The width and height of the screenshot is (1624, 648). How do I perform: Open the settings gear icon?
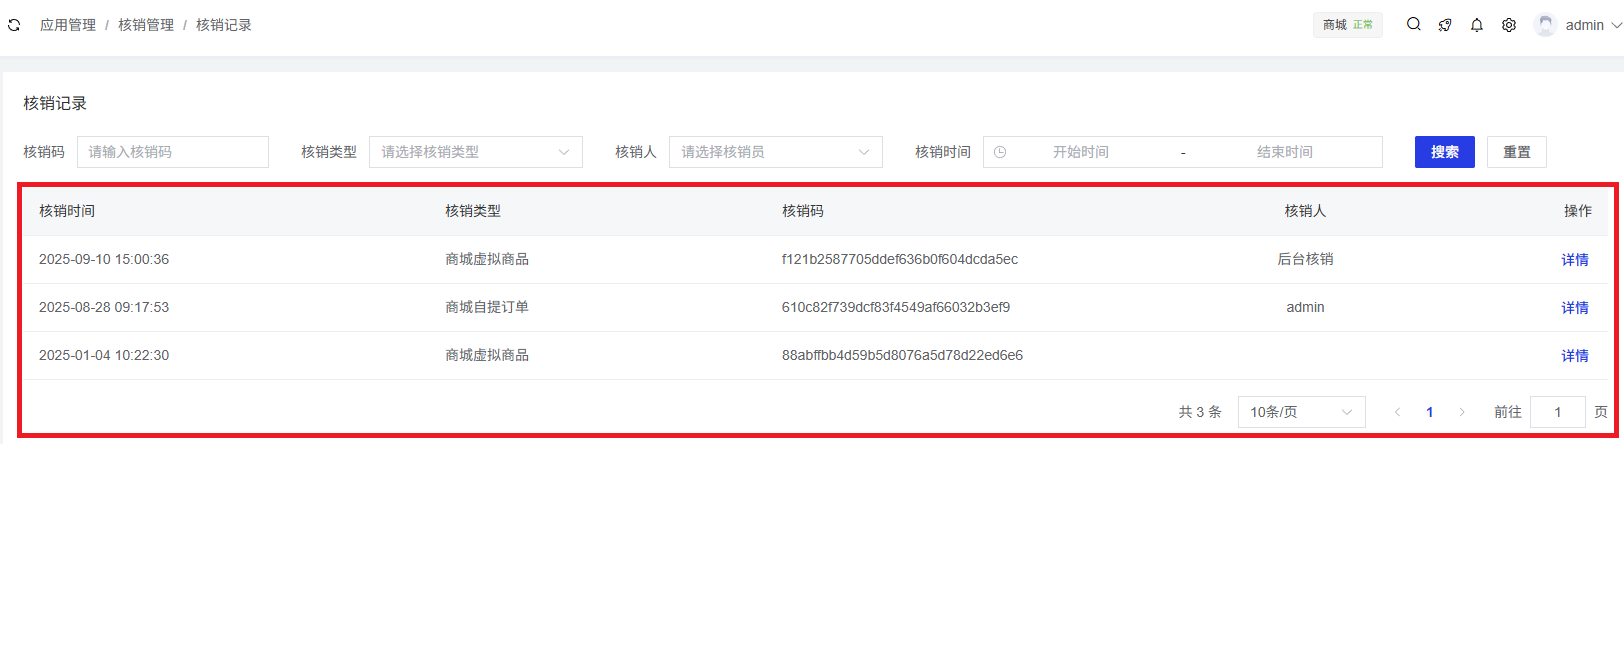tap(1509, 25)
